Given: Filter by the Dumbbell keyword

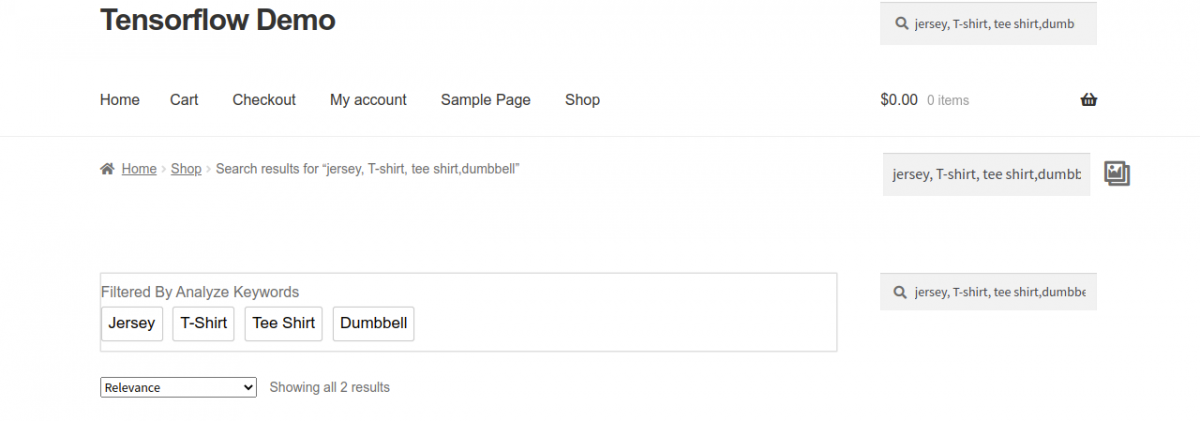Looking at the screenshot, I should pyautogui.click(x=373, y=323).
